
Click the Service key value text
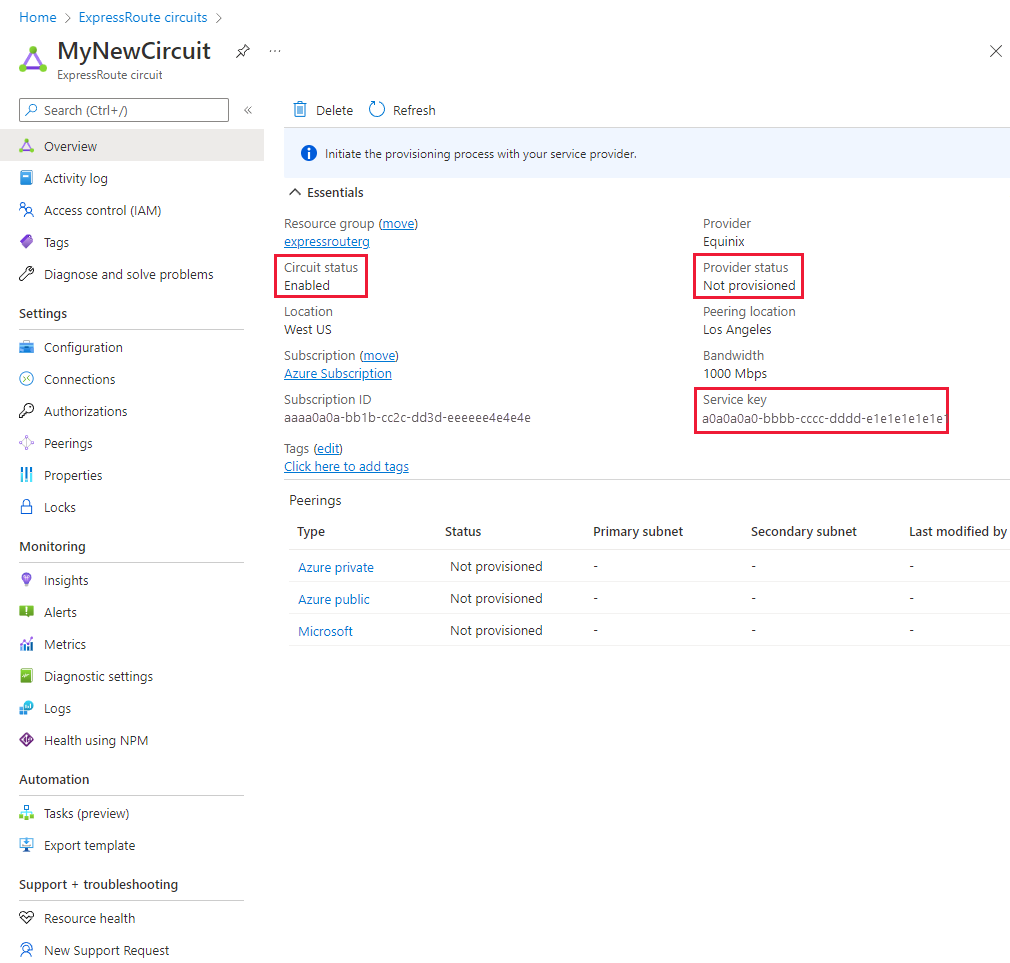click(x=824, y=418)
